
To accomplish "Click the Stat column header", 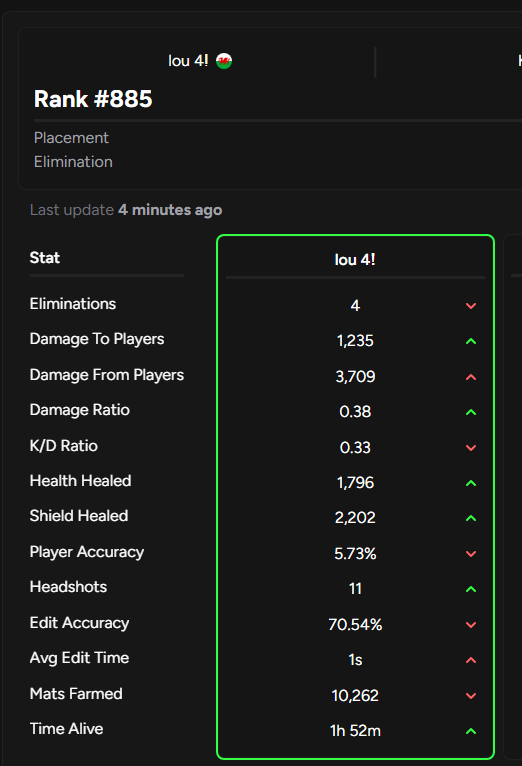I will [45, 257].
